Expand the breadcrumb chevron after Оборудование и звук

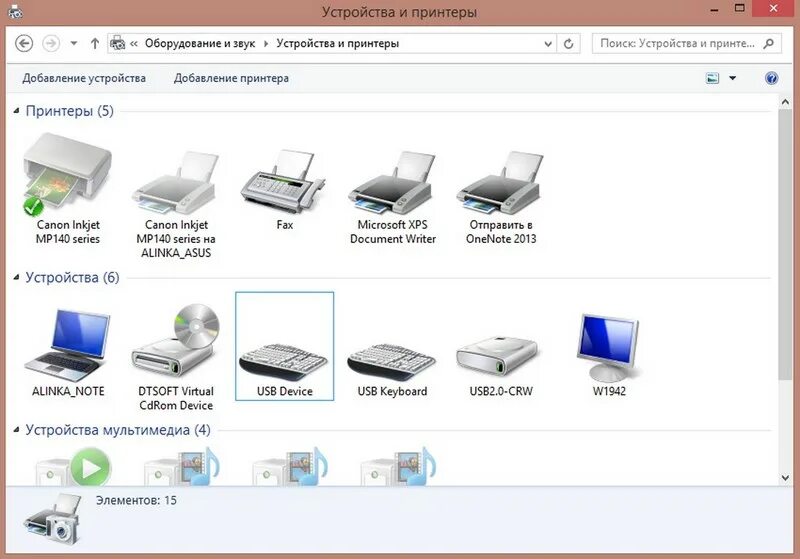(x=266, y=43)
